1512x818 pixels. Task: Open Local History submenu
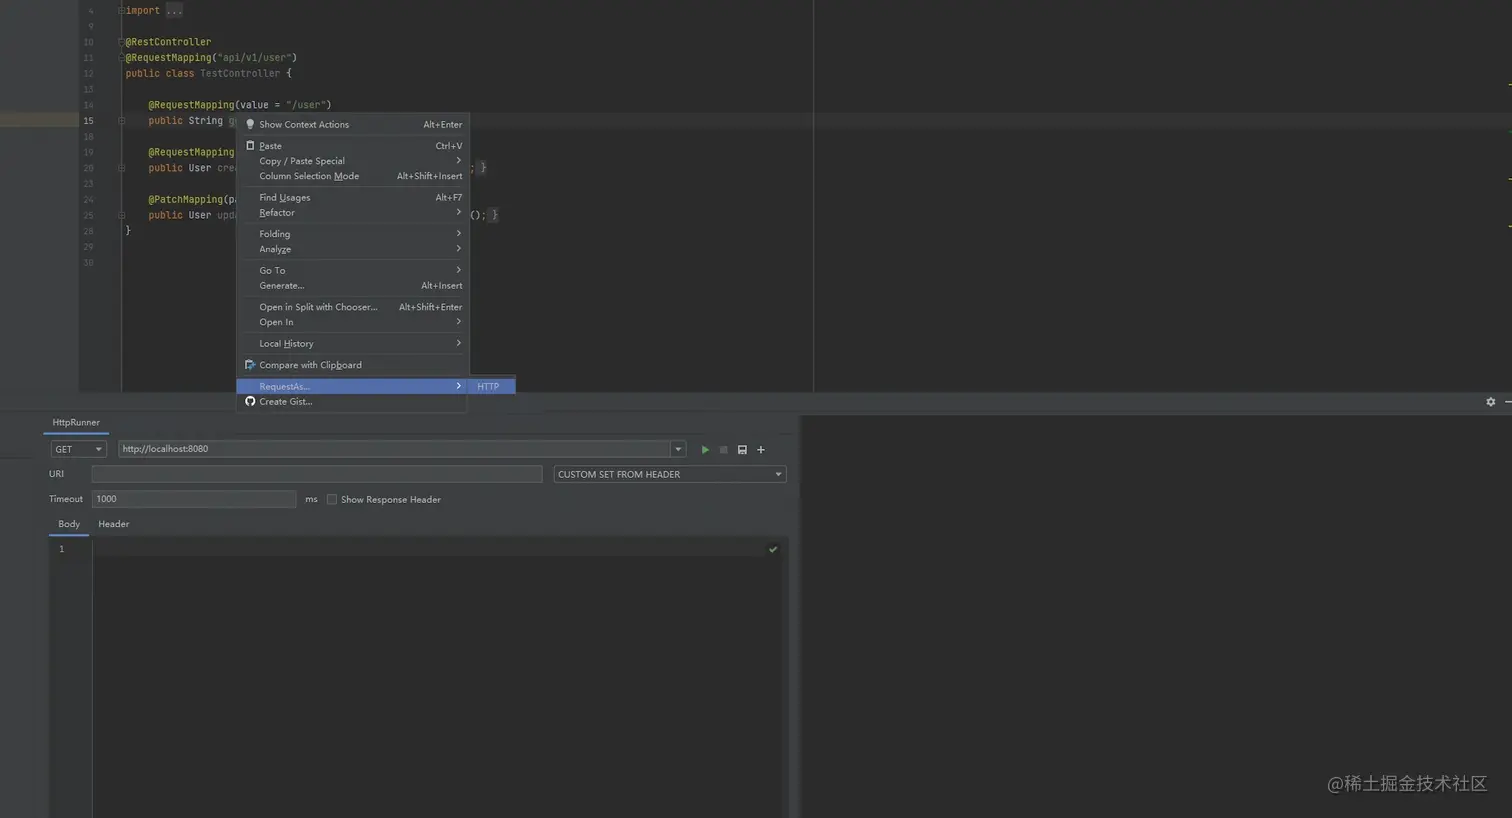[x=352, y=344]
